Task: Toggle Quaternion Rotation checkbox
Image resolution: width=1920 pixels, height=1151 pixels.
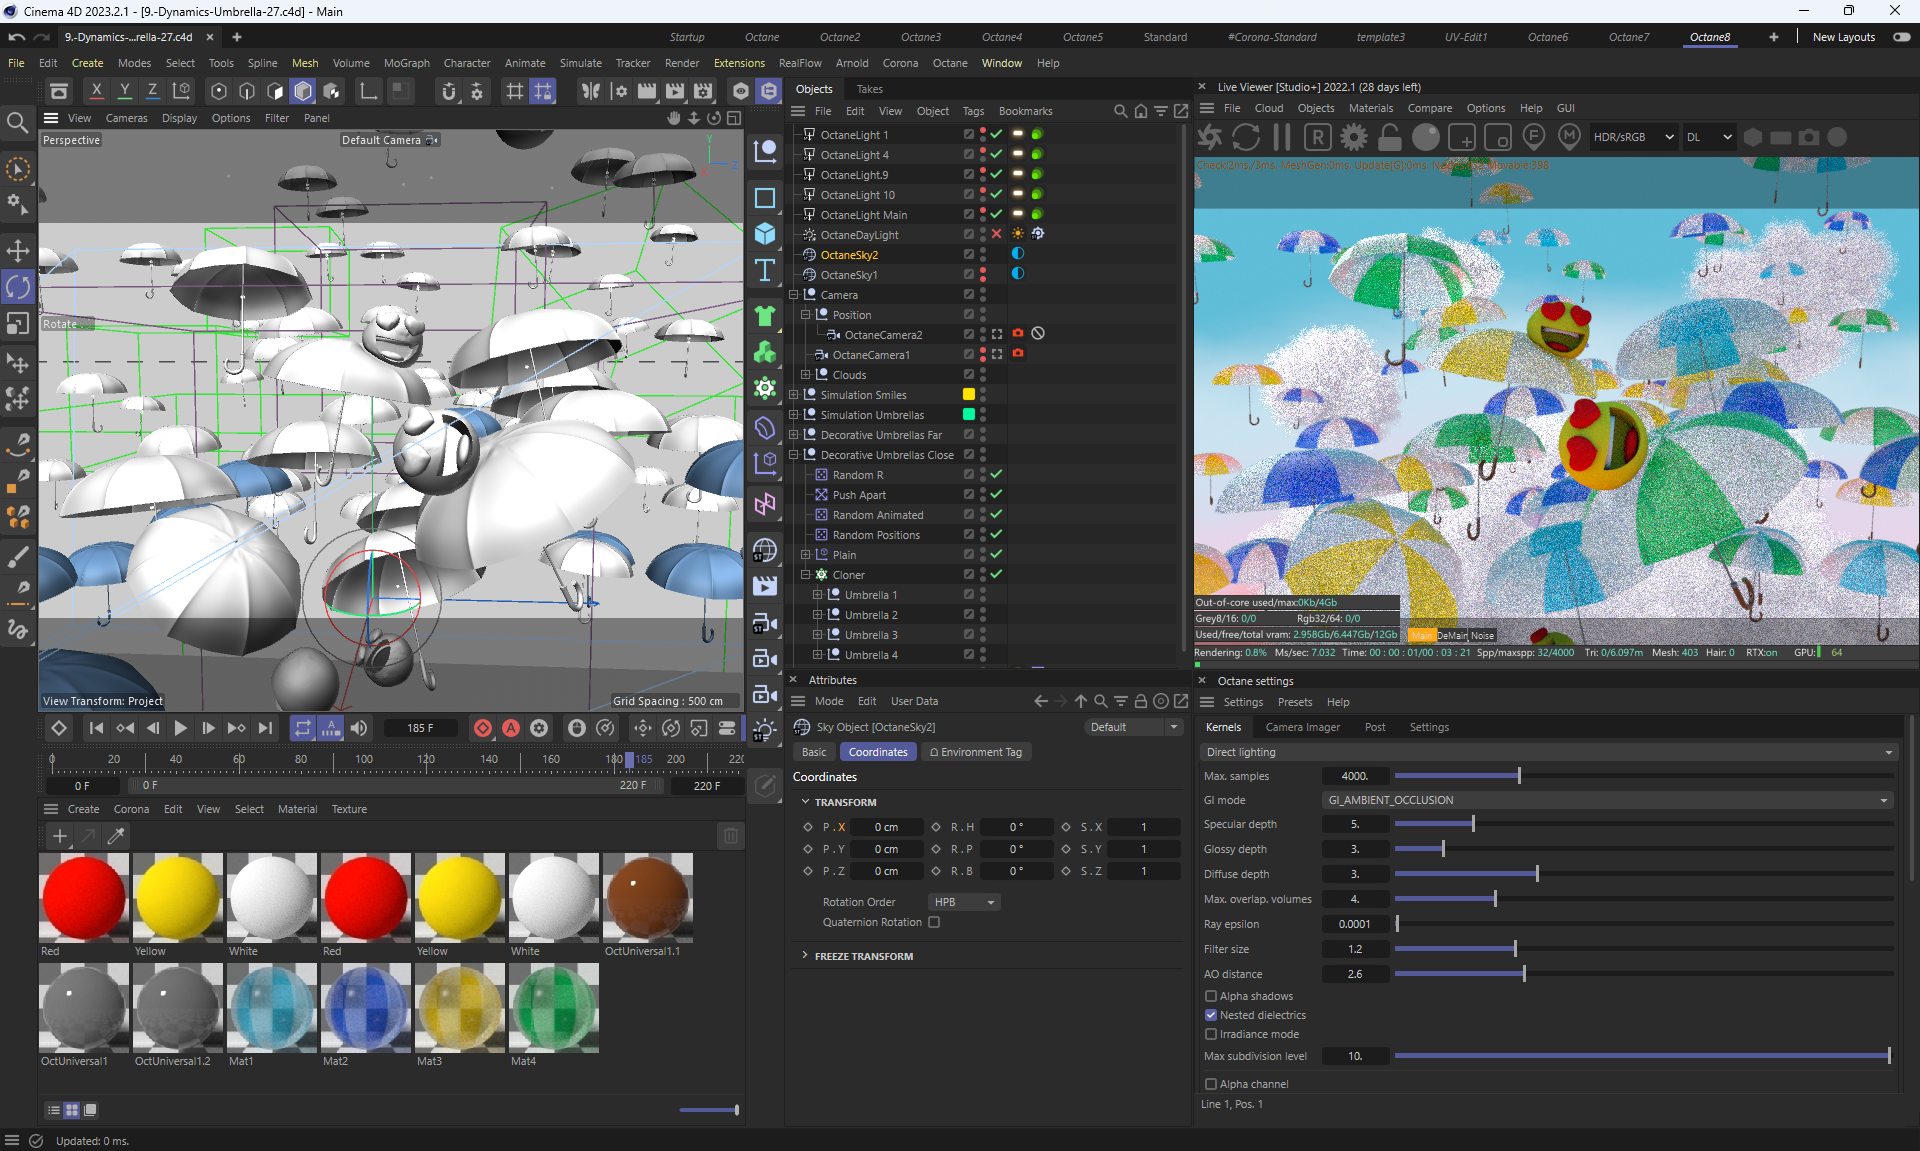Action: 934,922
